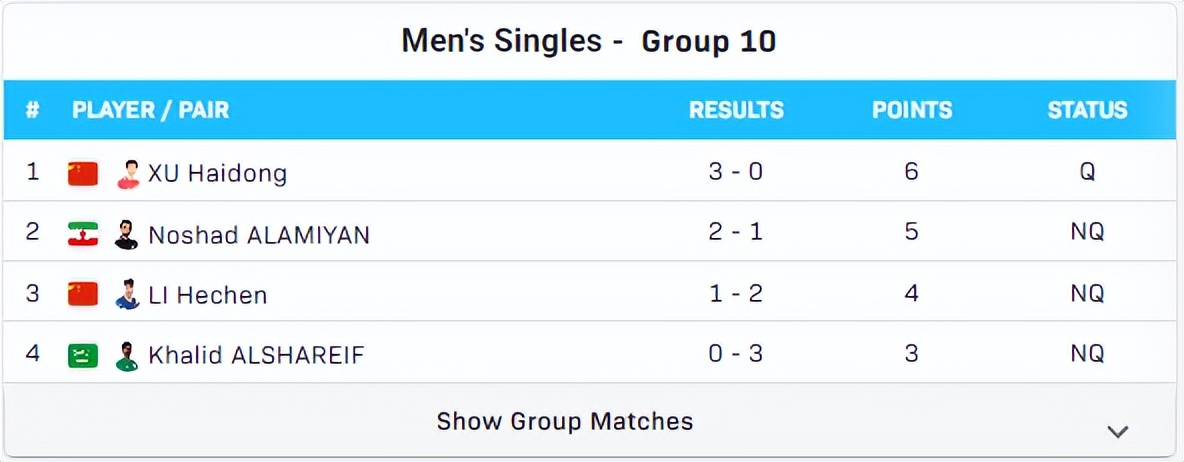Click the RESULTS column header
This screenshot has height=462, width=1184.
tap(736, 110)
